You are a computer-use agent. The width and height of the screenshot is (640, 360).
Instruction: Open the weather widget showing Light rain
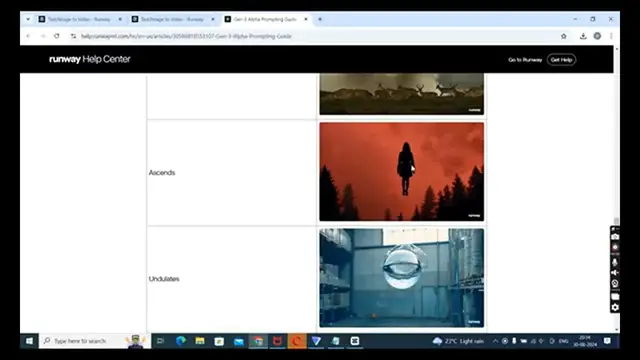[x=458, y=341]
